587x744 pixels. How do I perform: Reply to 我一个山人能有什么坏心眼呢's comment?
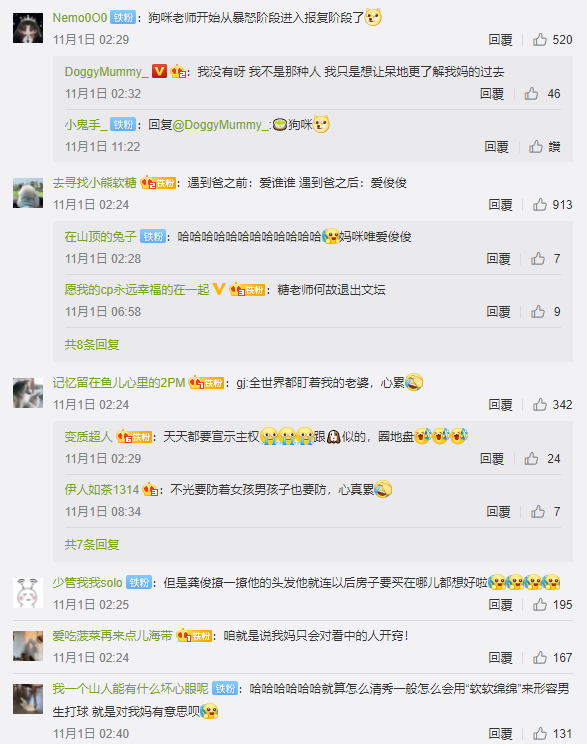point(501,734)
